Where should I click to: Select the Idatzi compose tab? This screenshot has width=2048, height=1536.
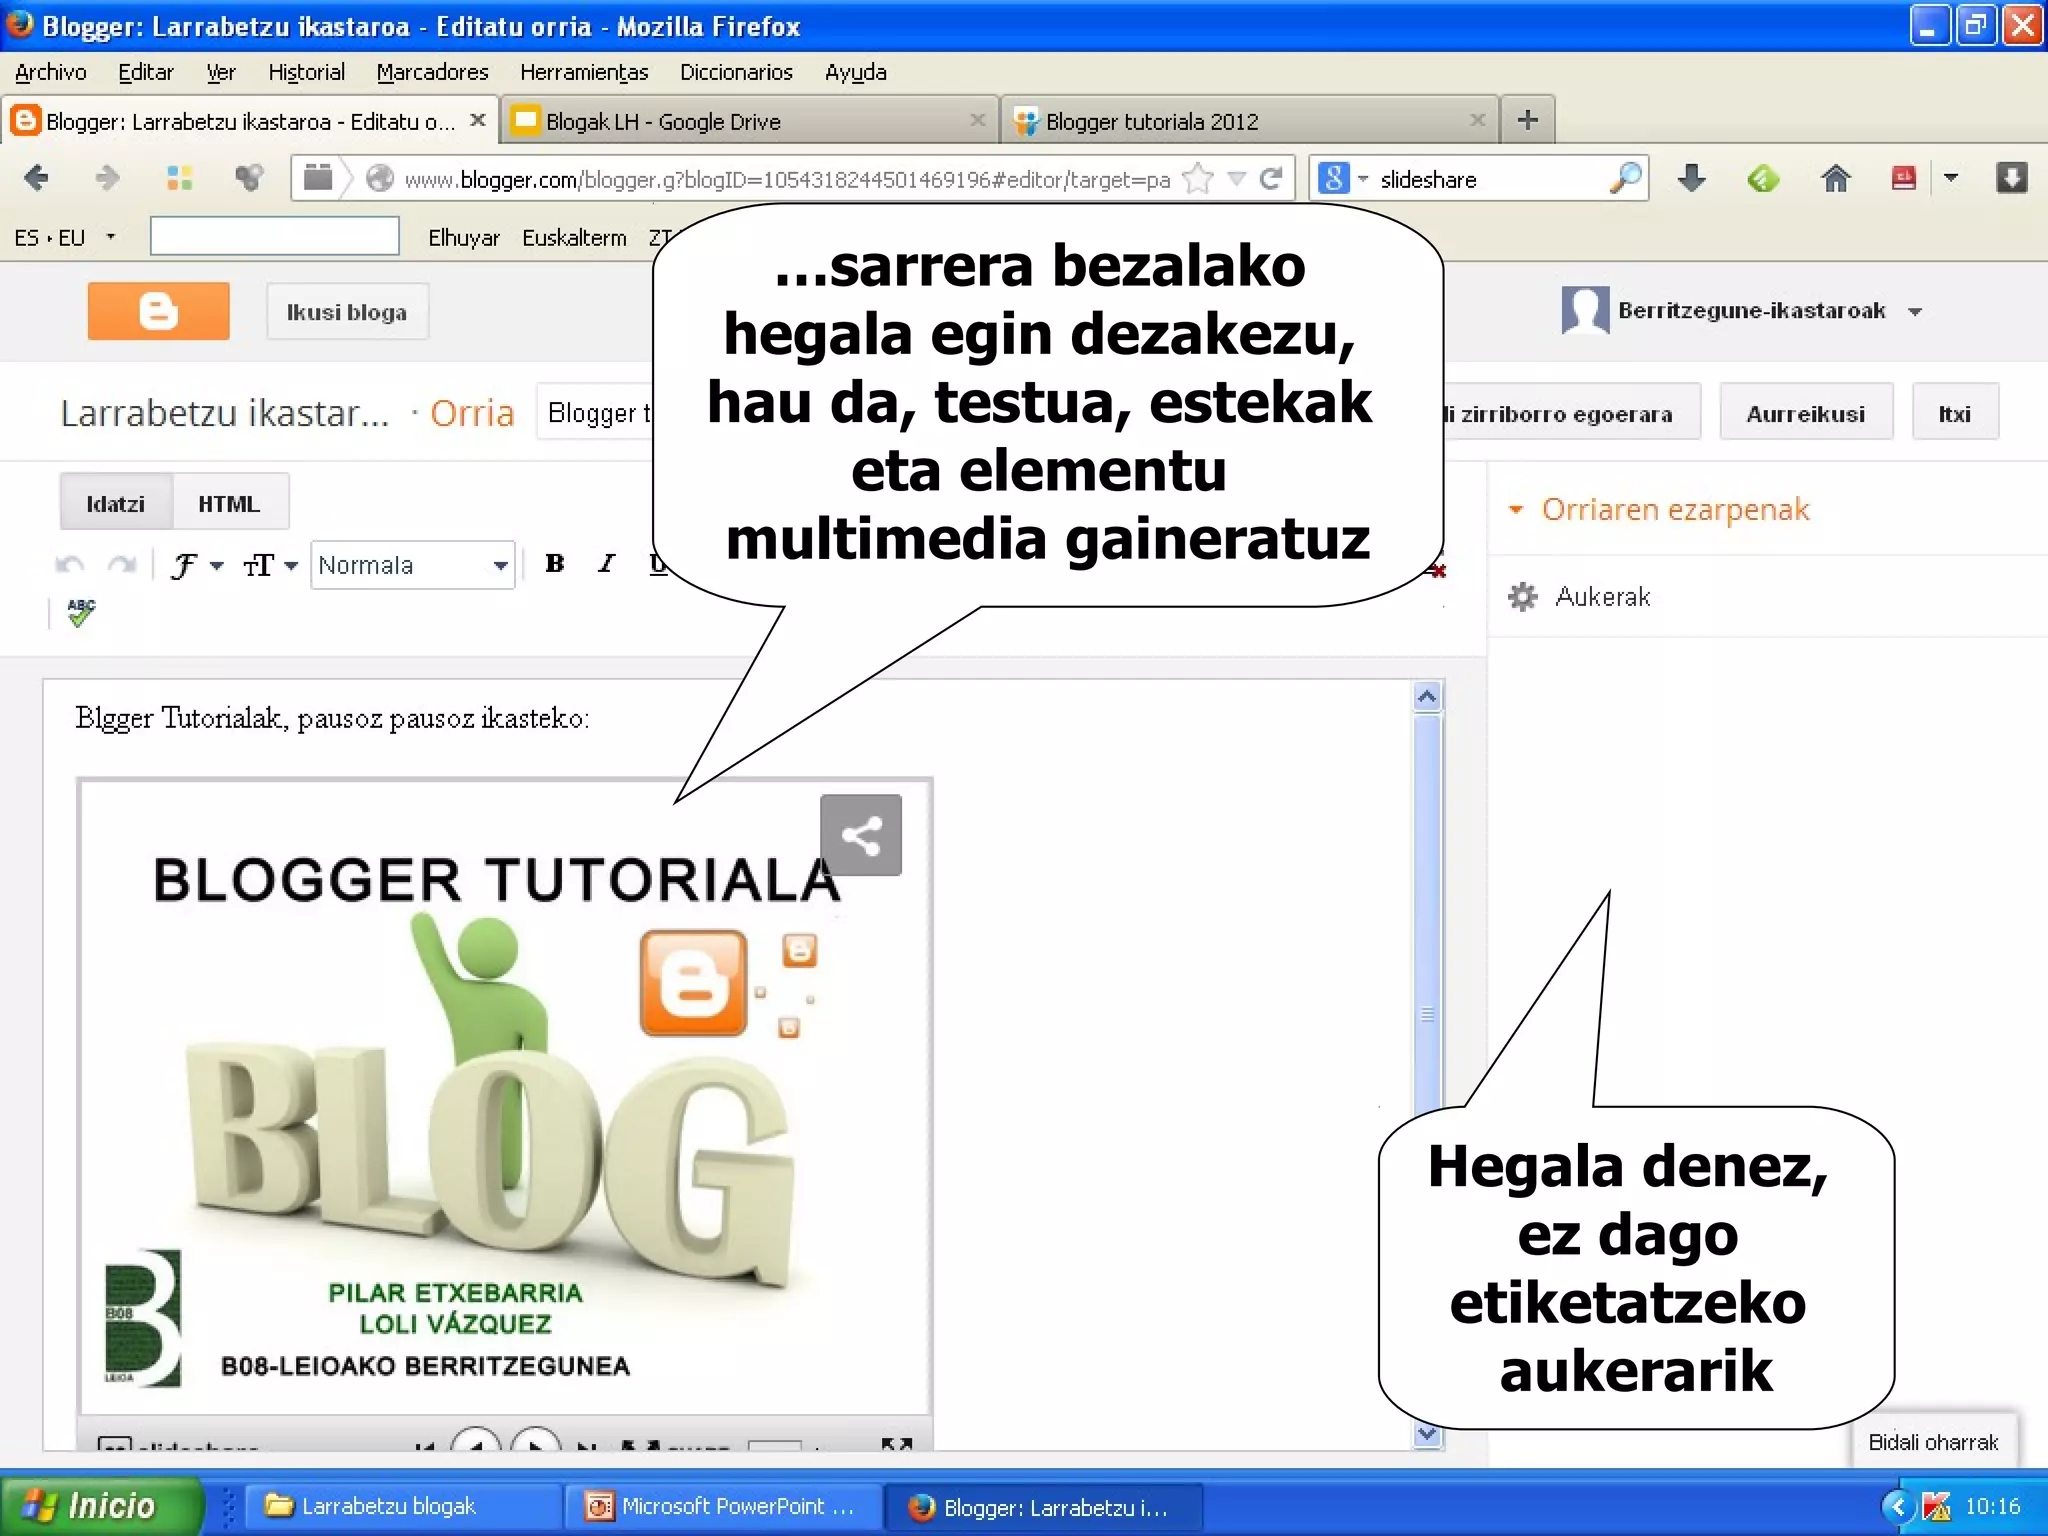(115, 503)
